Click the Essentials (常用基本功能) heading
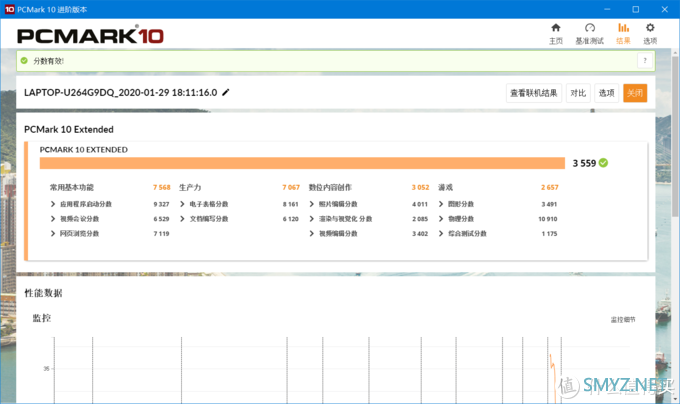Screen dimensions: 680x404 pyautogui.click(x=72, y=187)
